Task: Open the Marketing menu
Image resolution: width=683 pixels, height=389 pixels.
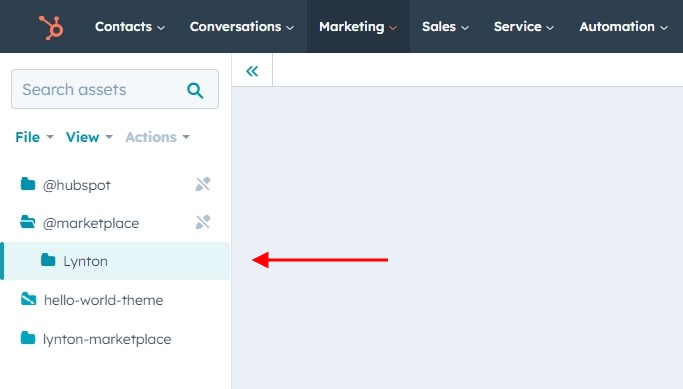Action: coord(358,27)
